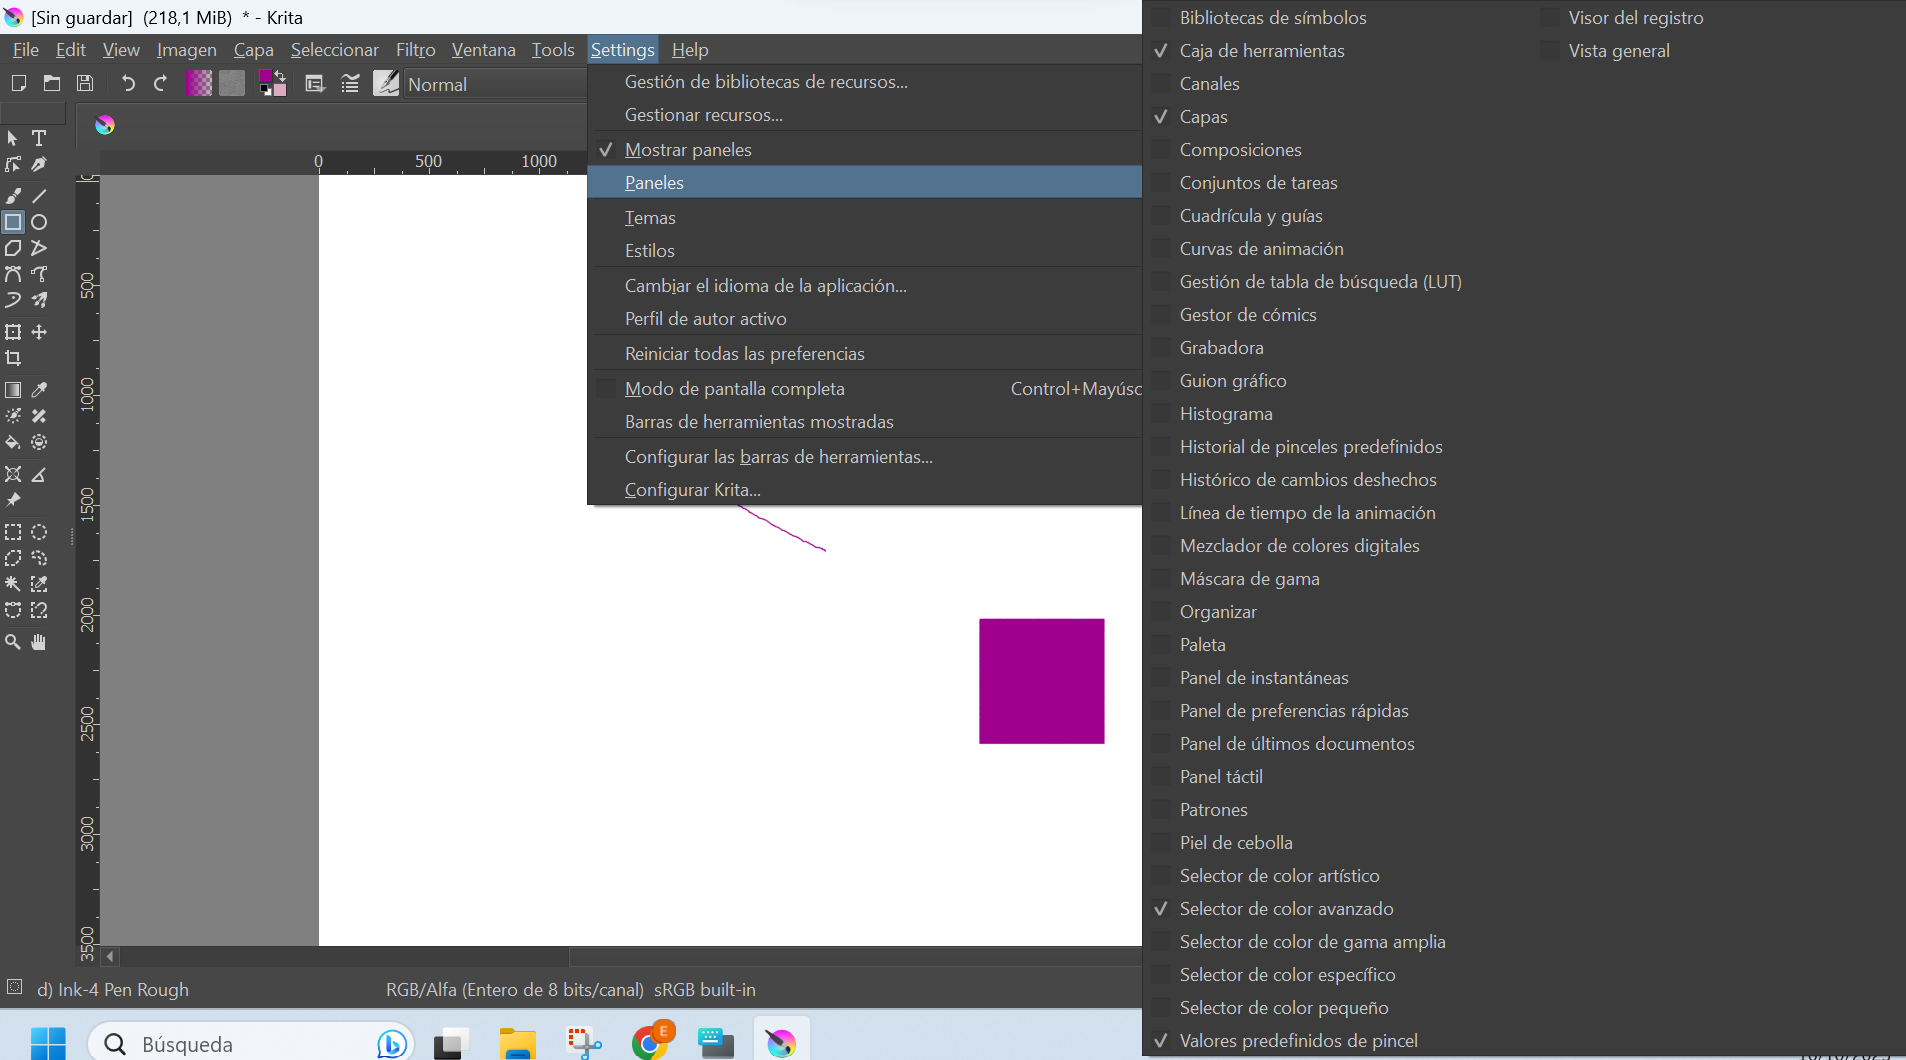Open the pattern fill swatch
This screenshot has width=1906, height=1060.
(x=232, y=84)
